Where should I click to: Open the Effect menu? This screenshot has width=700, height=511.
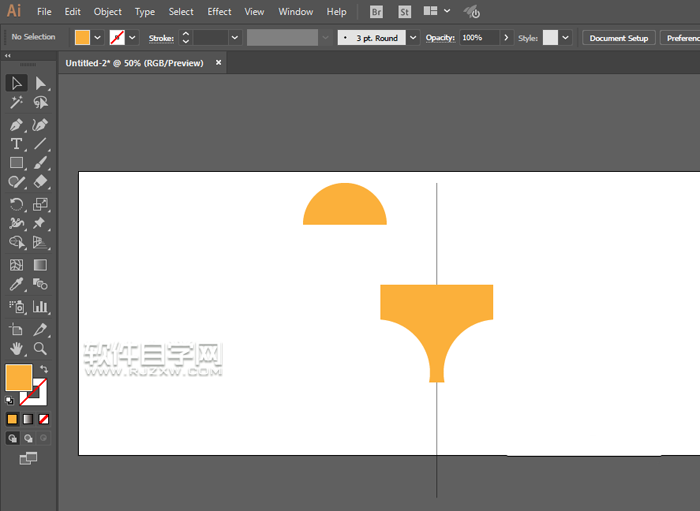(219, 12)
